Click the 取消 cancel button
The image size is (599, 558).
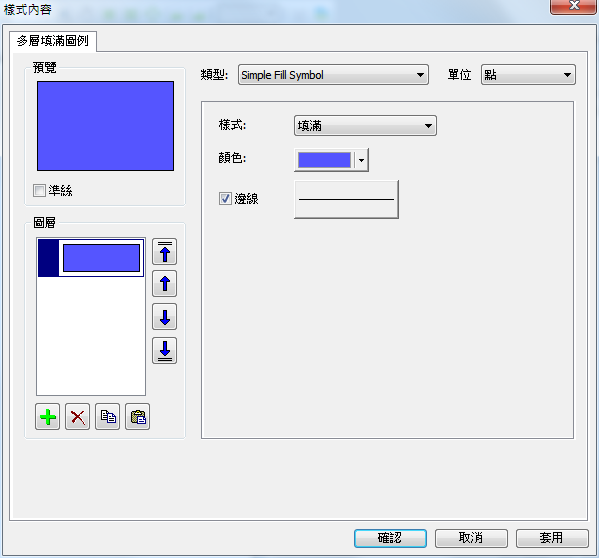pyautogui.click(x=471, y=538)
